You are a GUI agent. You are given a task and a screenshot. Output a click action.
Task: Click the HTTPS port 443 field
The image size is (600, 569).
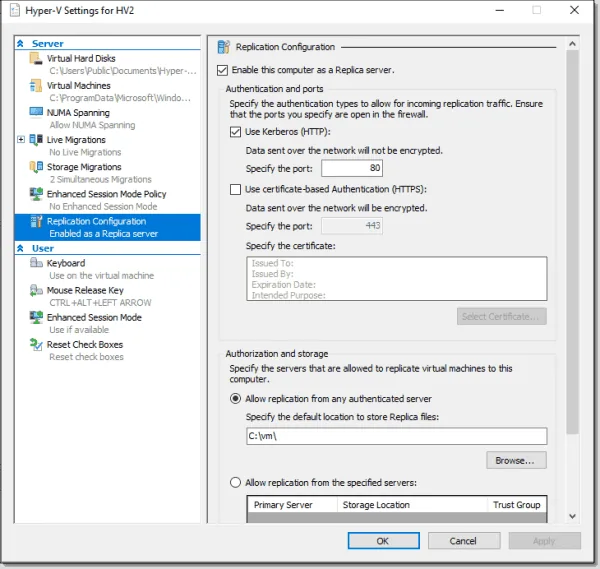click(x=352, y=226)
